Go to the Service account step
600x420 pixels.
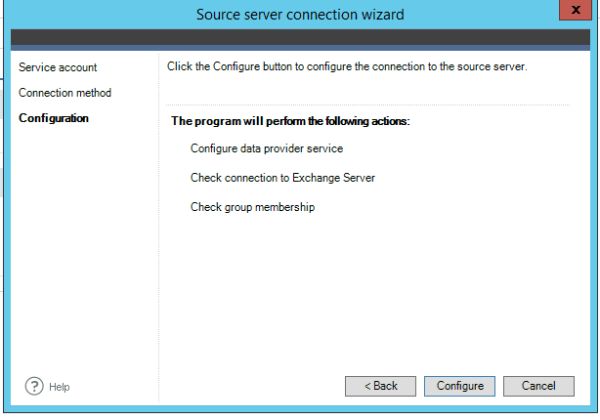(58, 67)
